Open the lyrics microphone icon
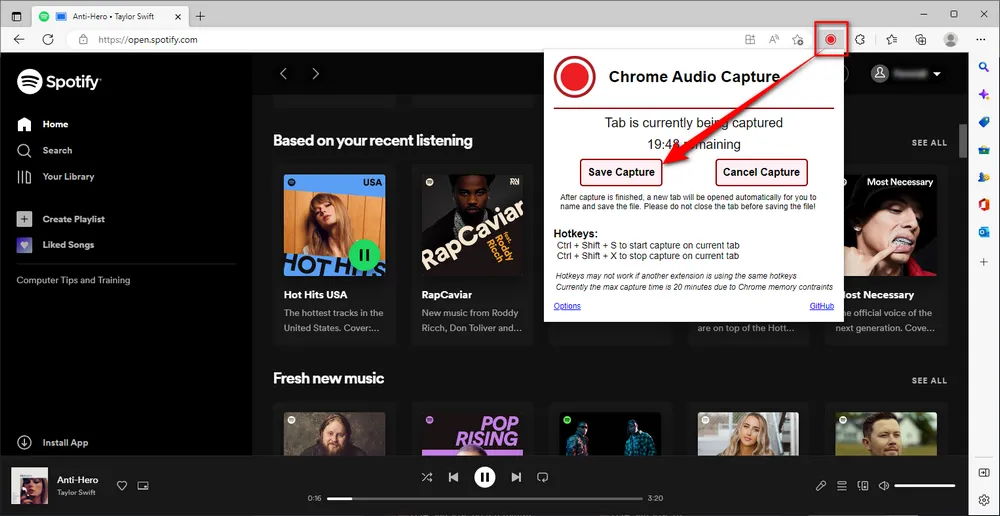Image resolution: width=1000 pixels, height=516 pixels. tap(821, 486)
